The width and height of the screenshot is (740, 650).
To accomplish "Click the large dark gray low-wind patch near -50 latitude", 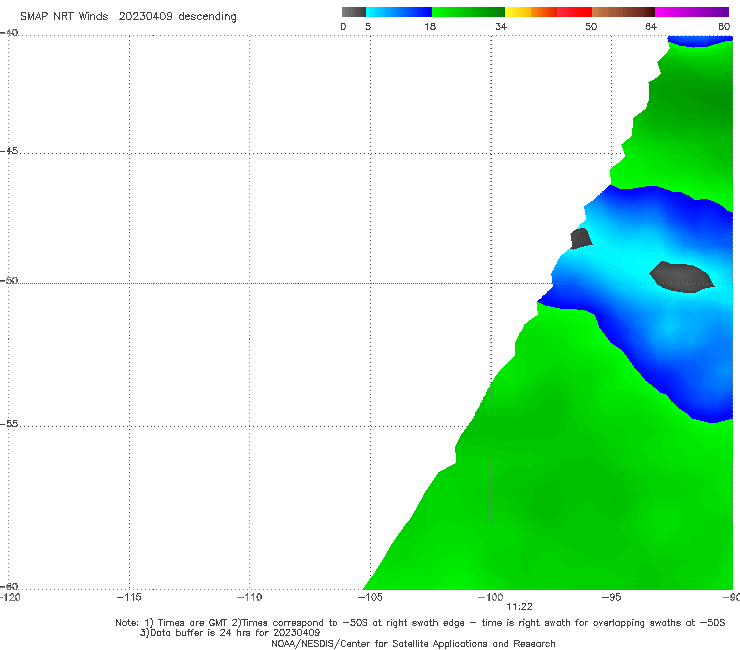I will [681, 277].
